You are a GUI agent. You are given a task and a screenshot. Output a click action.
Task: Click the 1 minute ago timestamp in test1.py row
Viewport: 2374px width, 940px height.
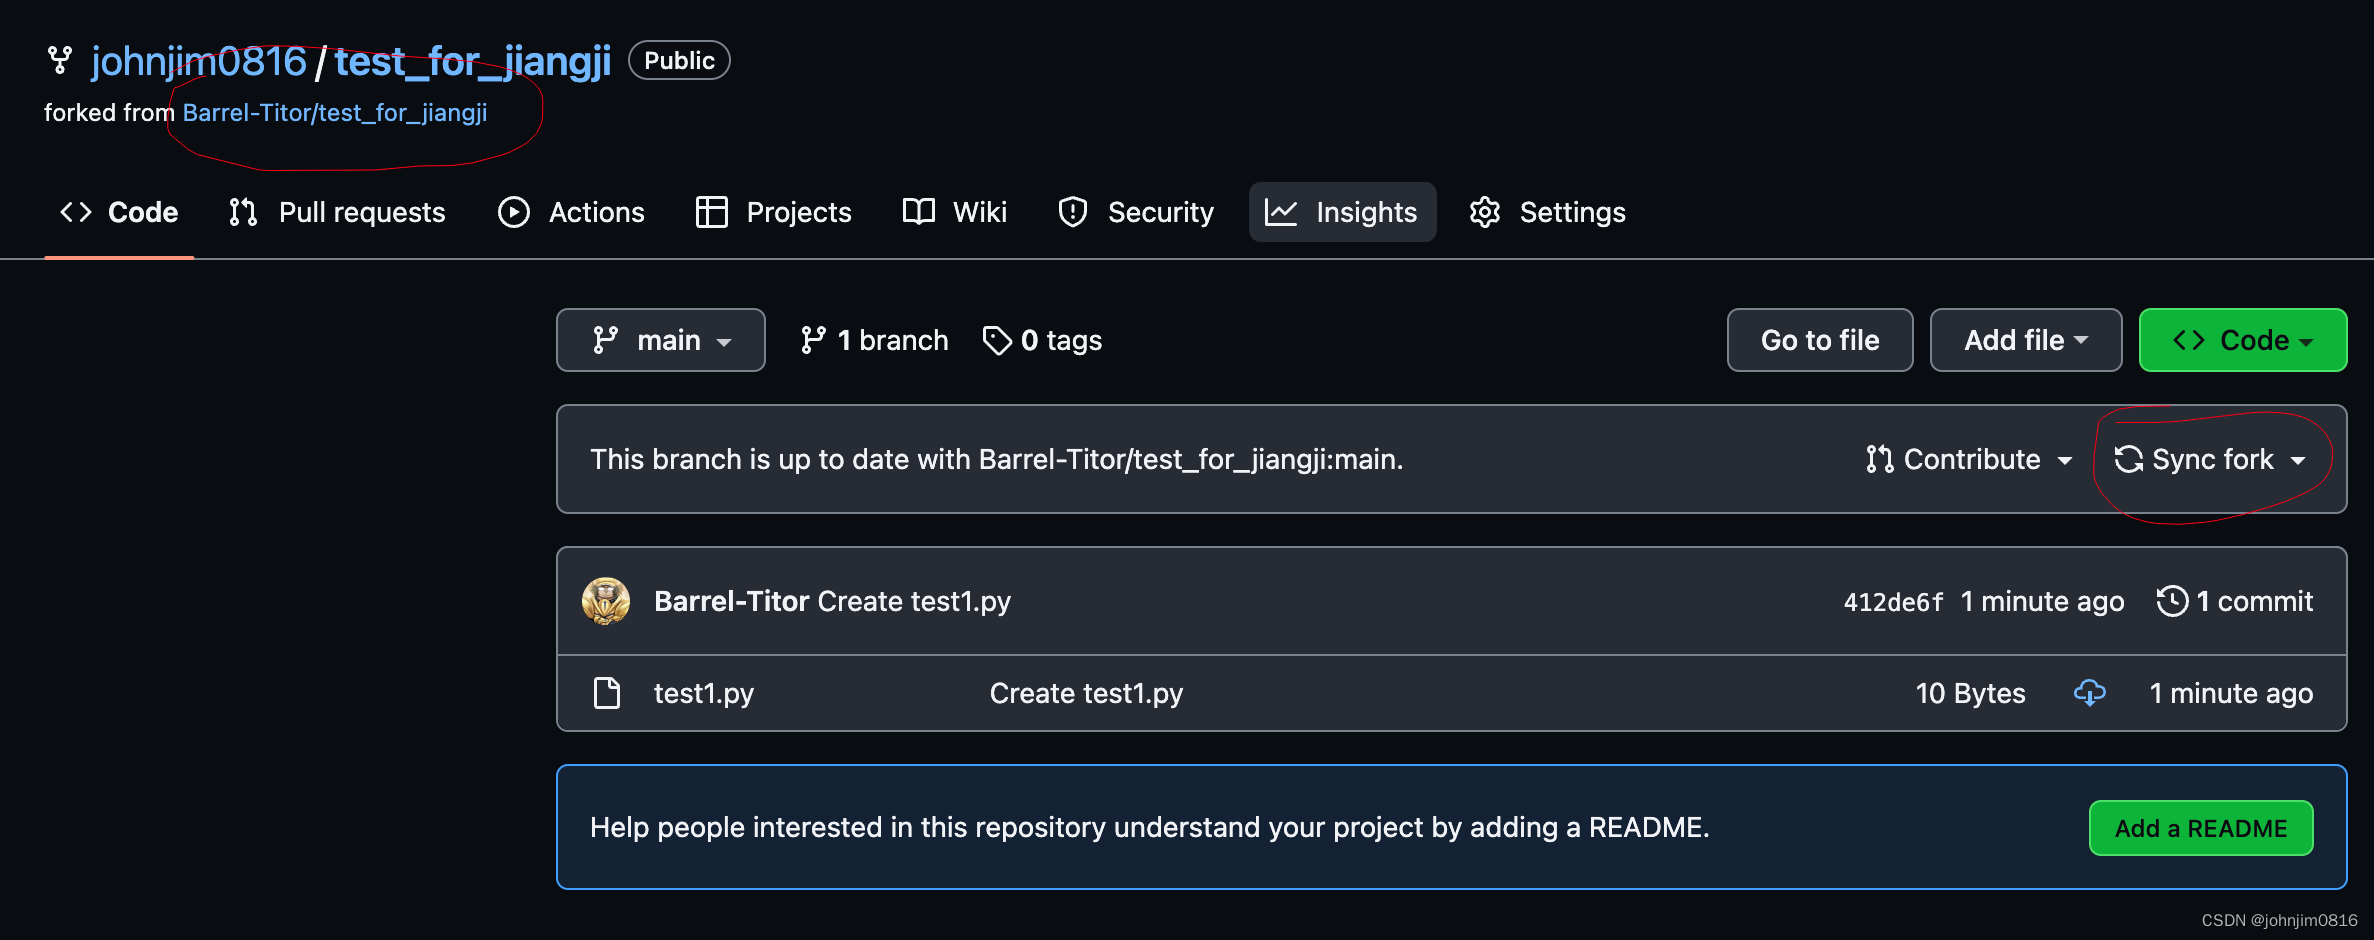pos(2231,693)
